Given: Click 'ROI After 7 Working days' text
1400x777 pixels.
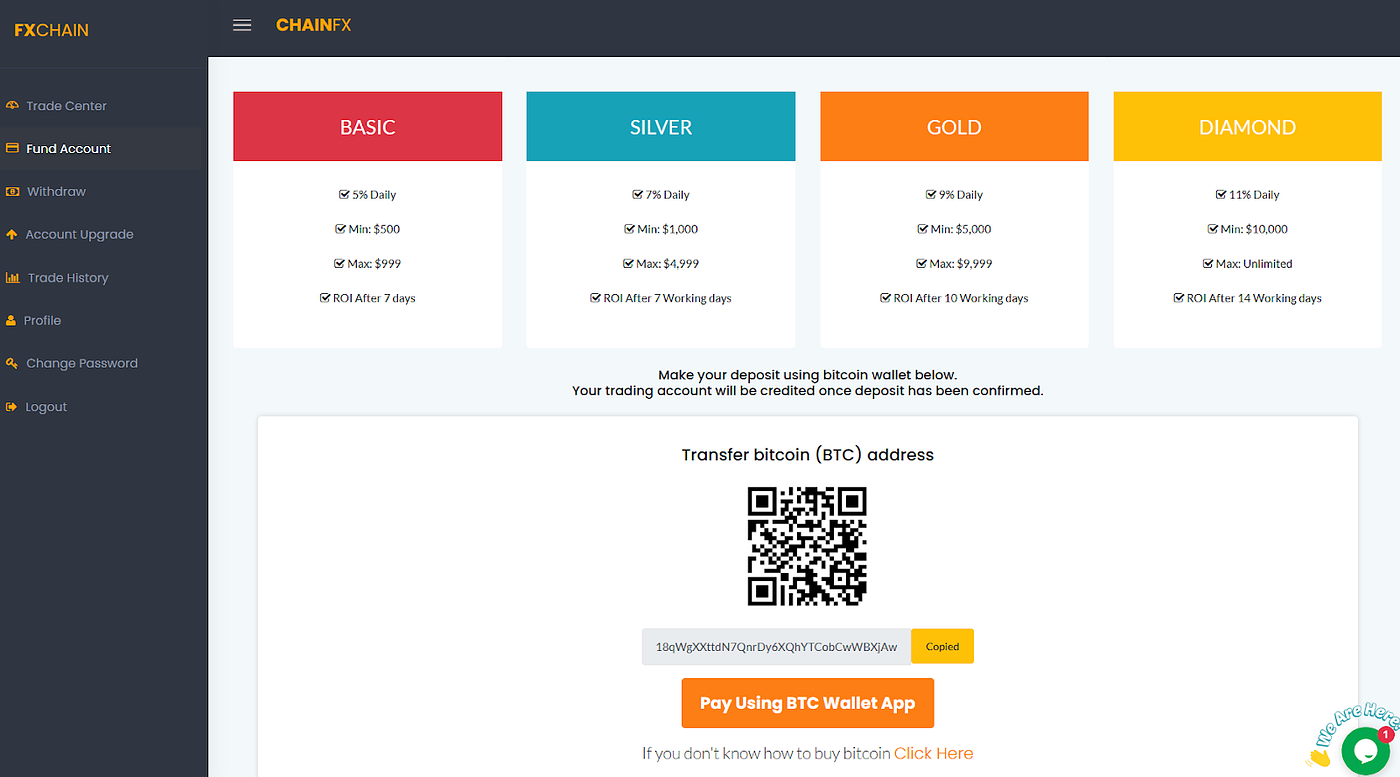Looking at the screenshot, I should pos(667,298).
